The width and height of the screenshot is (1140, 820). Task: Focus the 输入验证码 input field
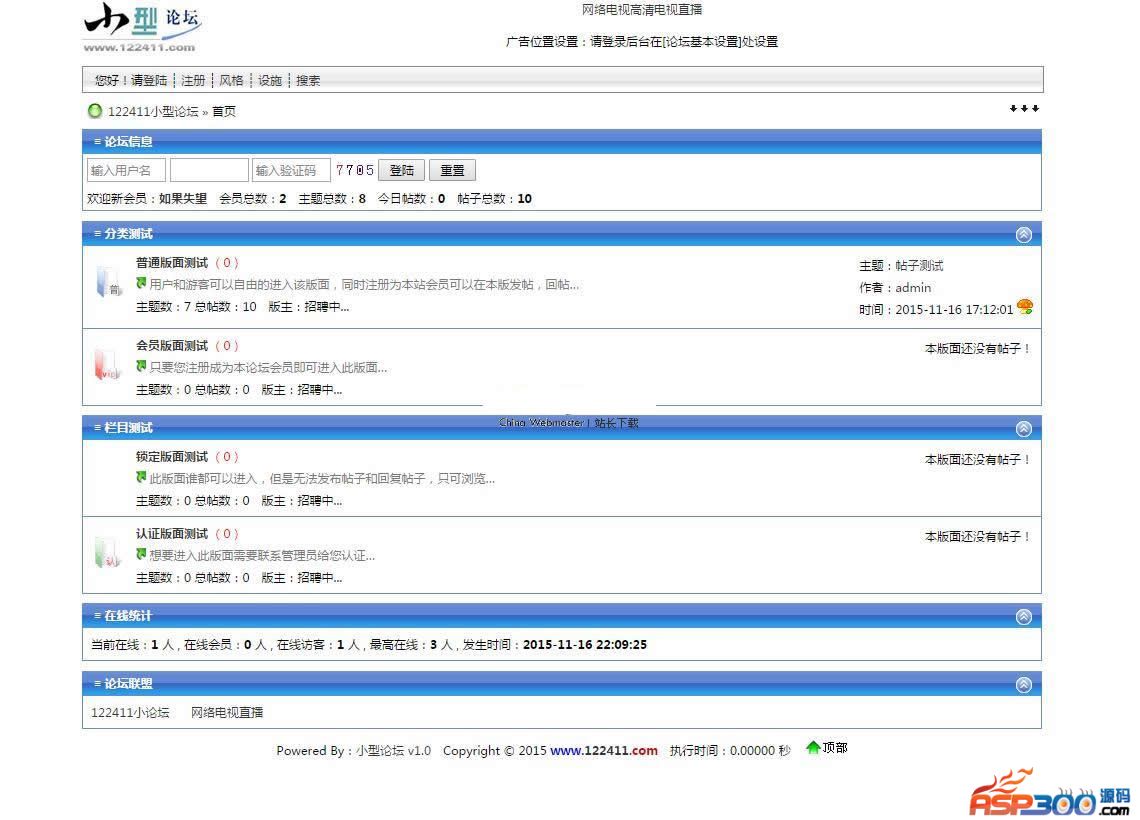[292, 170]
